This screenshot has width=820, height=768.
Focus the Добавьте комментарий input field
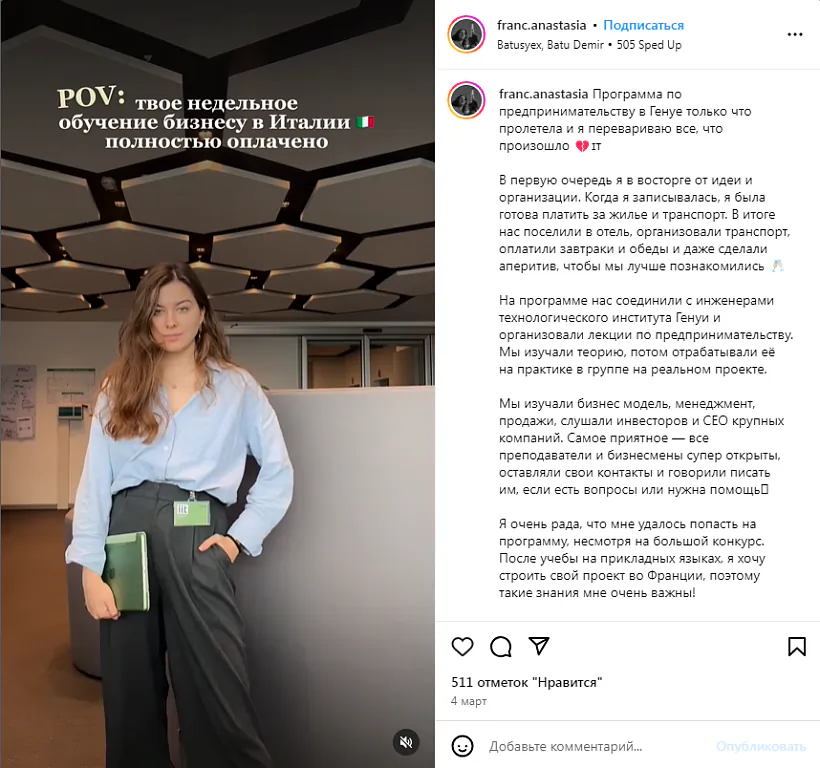596,747
